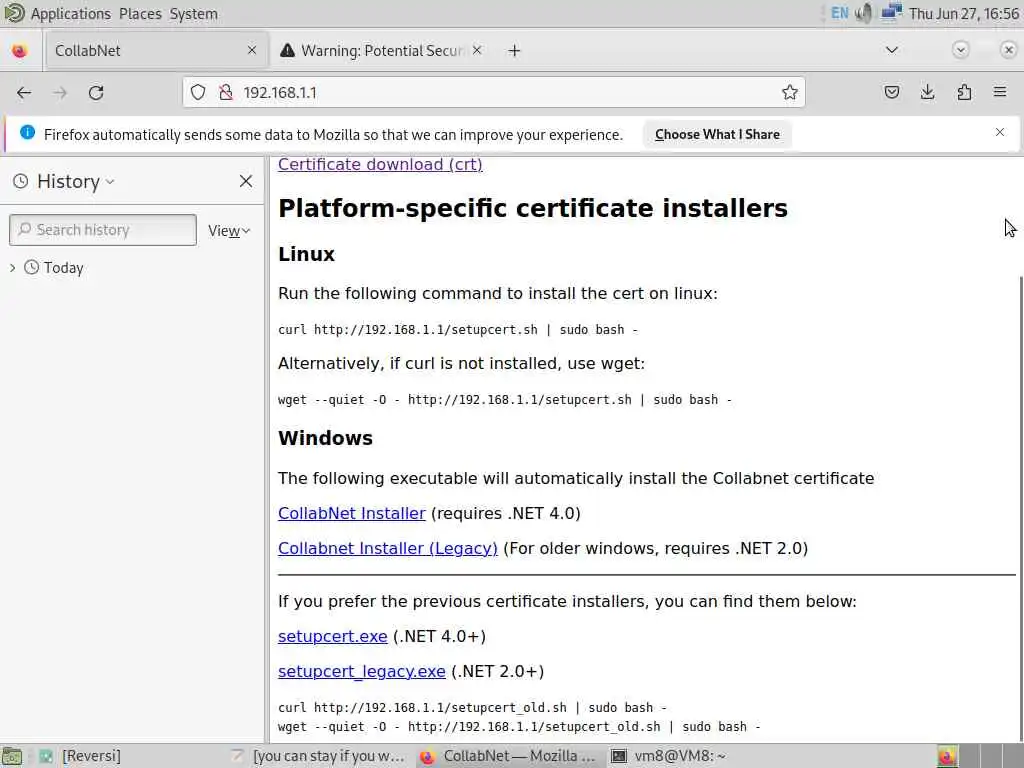Click the Choose What I Share button

point(717,134)
